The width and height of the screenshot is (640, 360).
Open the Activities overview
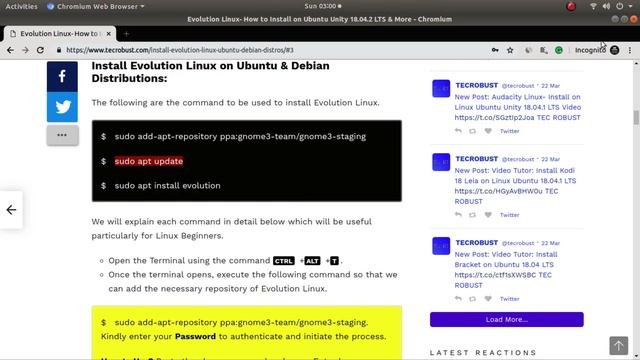tap(21, 6)
